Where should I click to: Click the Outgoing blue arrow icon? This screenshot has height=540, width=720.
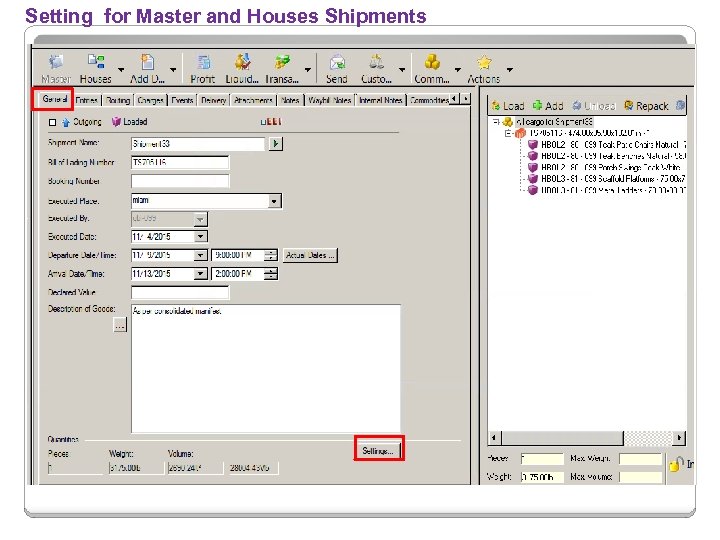(66, 122)
